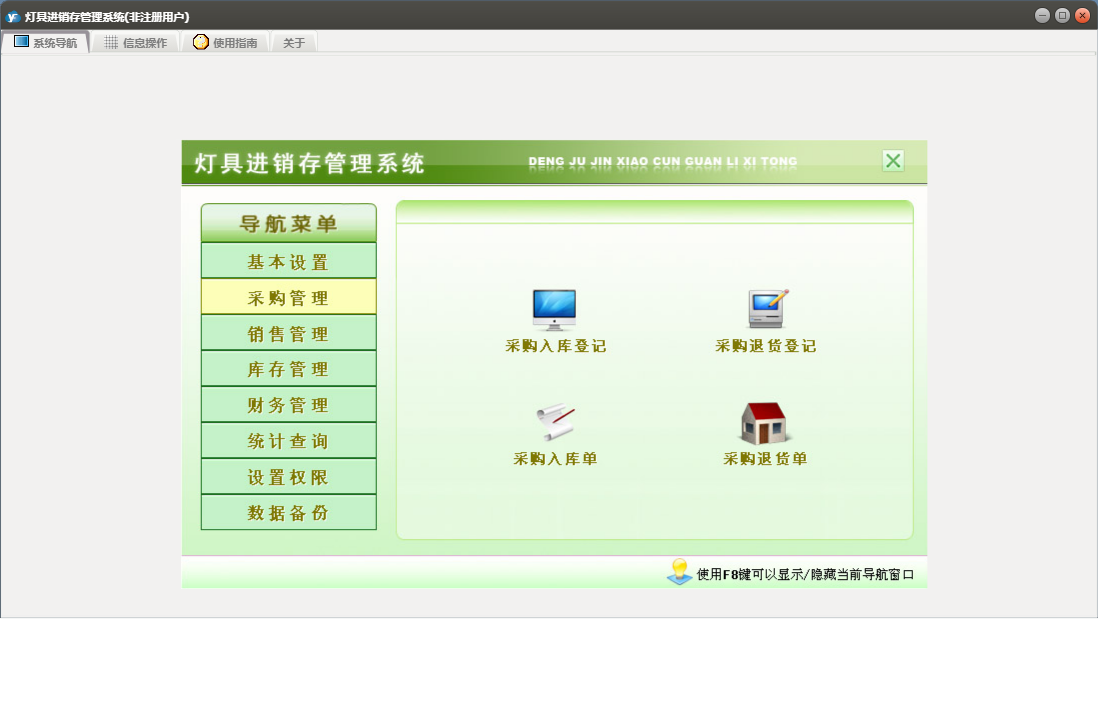1098x713 pixels.
Task: Open 数据备份 in the navigation menu
Action: [289, 513]
